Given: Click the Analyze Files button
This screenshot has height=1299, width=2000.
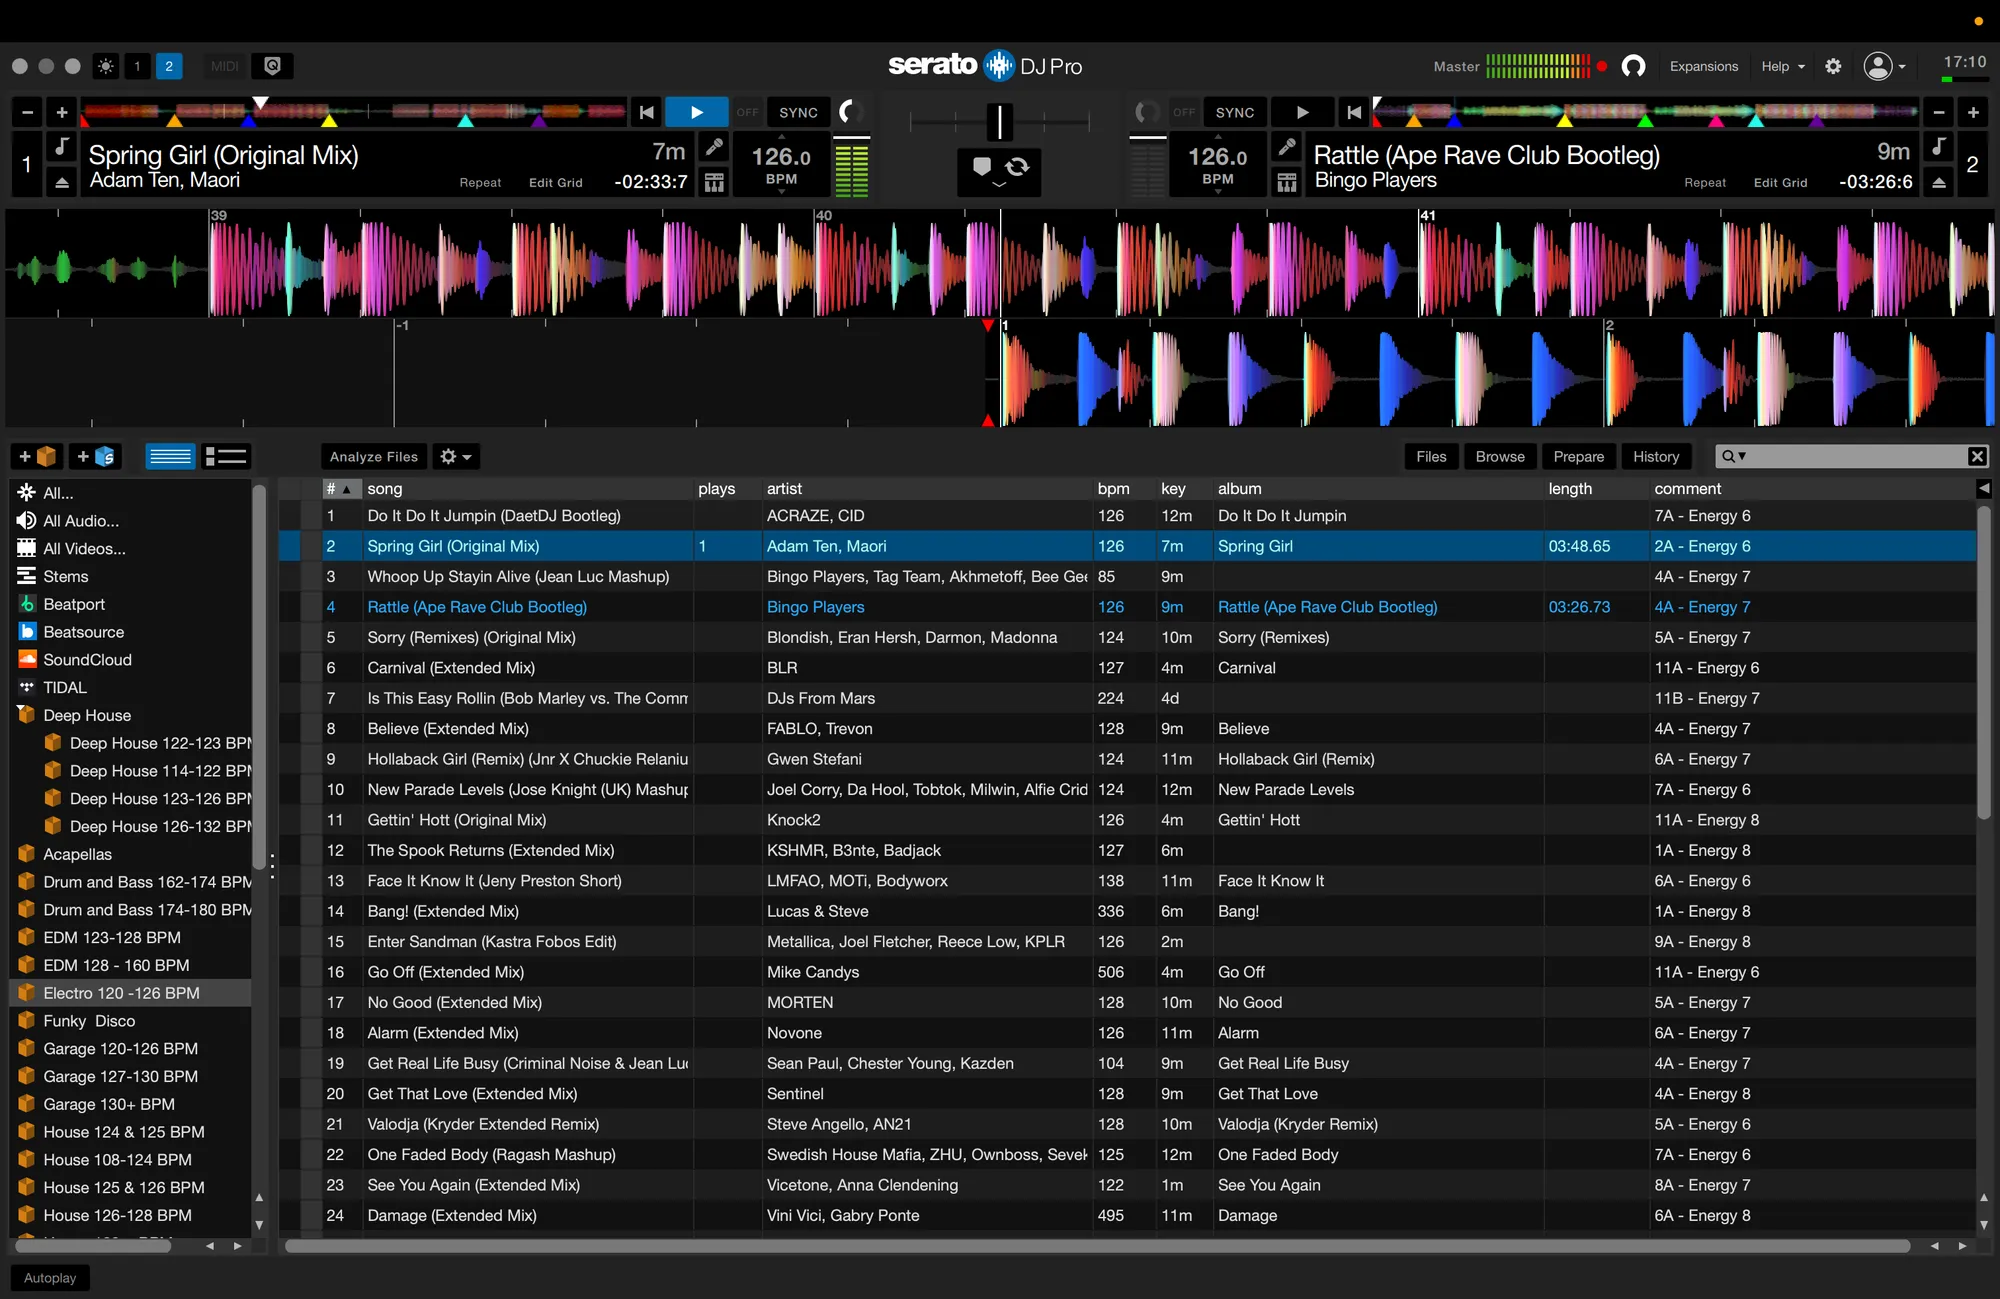Looking at the screenshot, I should (x=374, y=457).
